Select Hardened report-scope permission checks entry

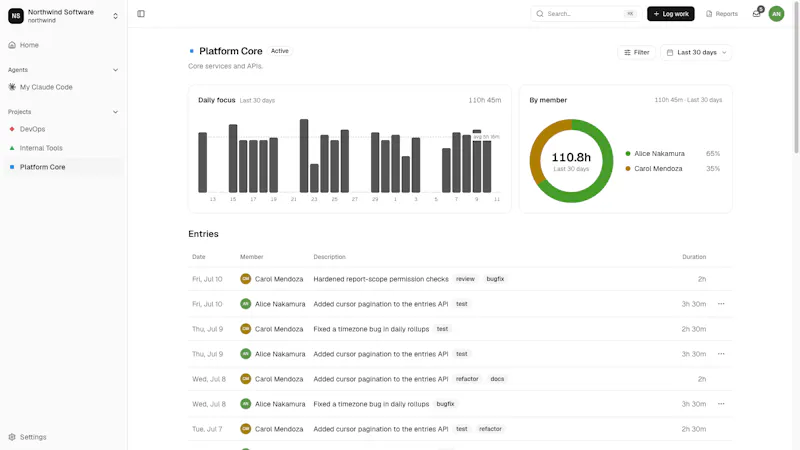click(460, 279)
